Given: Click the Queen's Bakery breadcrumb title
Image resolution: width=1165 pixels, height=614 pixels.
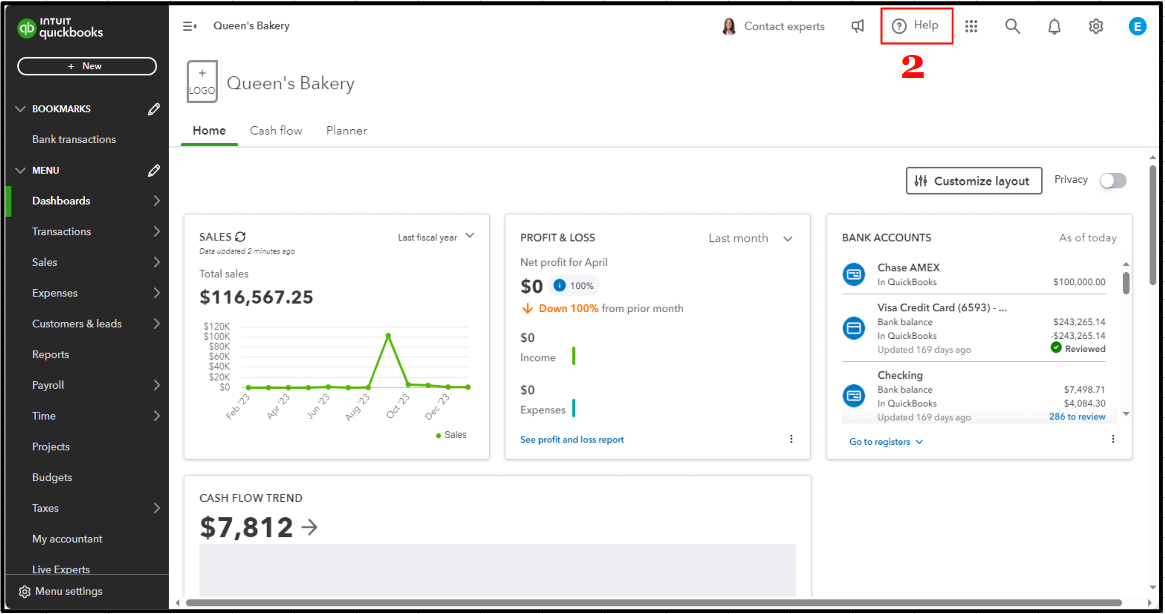Looking at the screenshot, I should point(251,26).
